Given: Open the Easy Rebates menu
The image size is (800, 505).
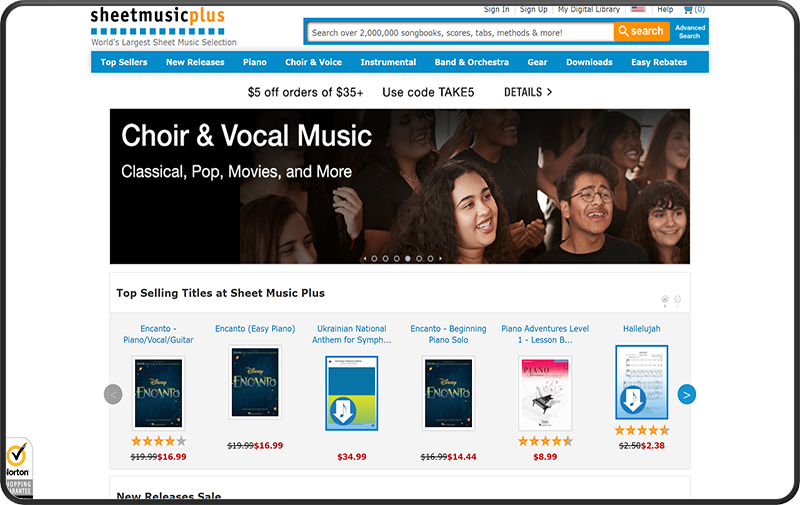Looking at the screenshot, I should point(659,62).
